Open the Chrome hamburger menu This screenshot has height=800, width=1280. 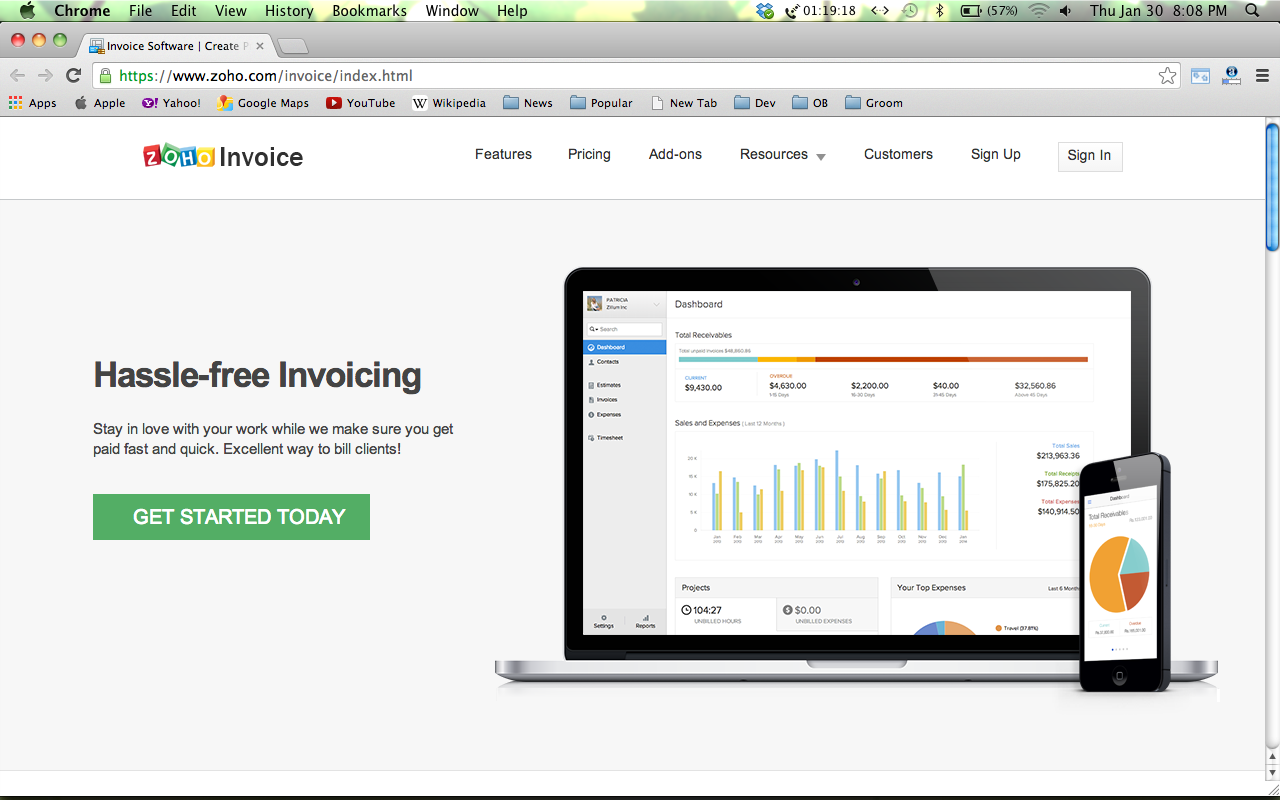tap(1262, 76)
